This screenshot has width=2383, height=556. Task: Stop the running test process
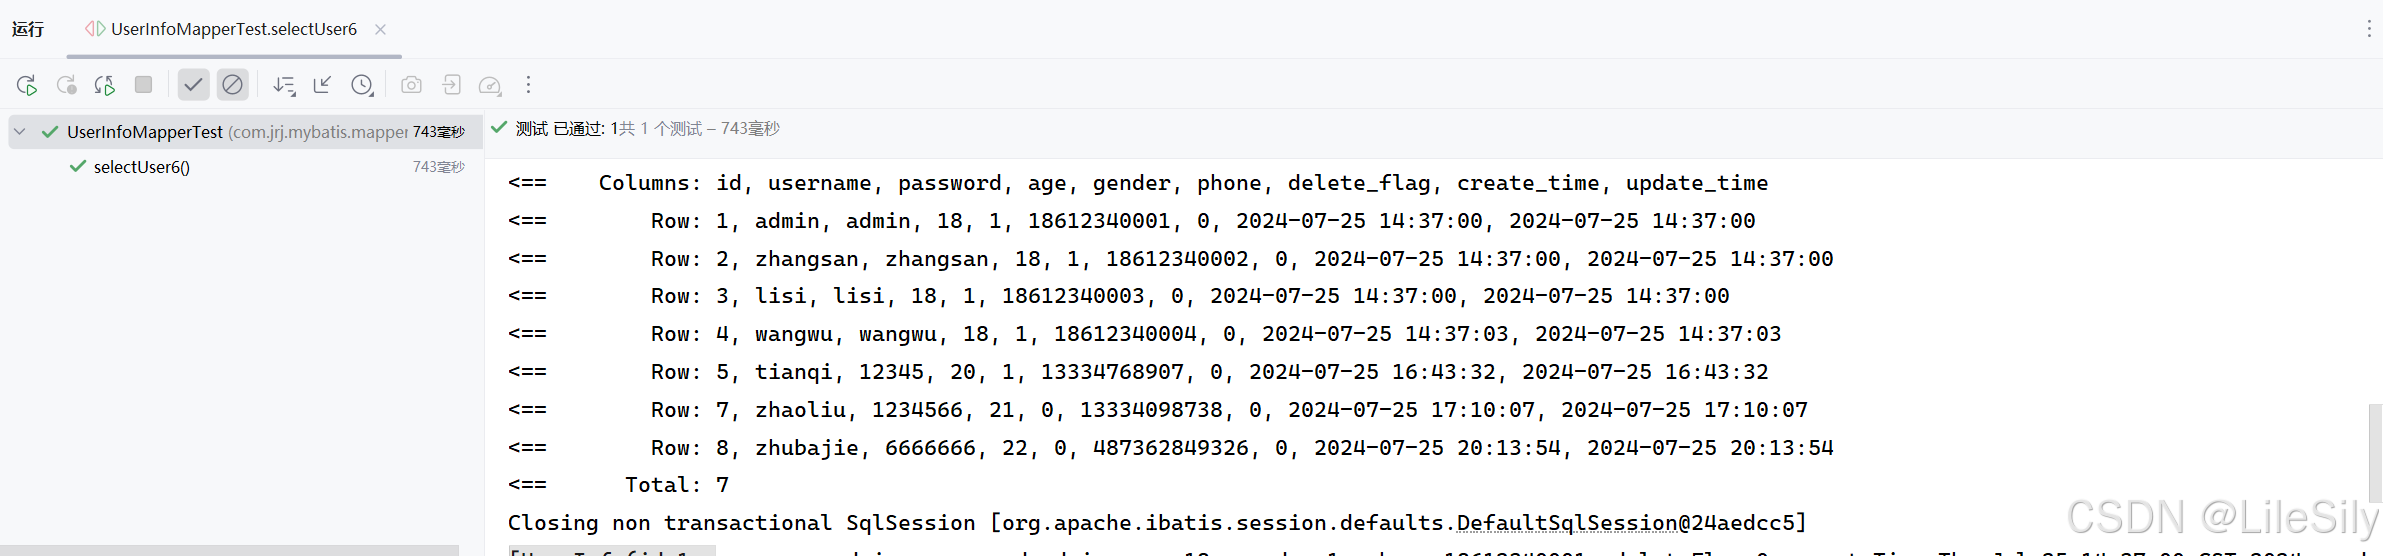(143, 85)
